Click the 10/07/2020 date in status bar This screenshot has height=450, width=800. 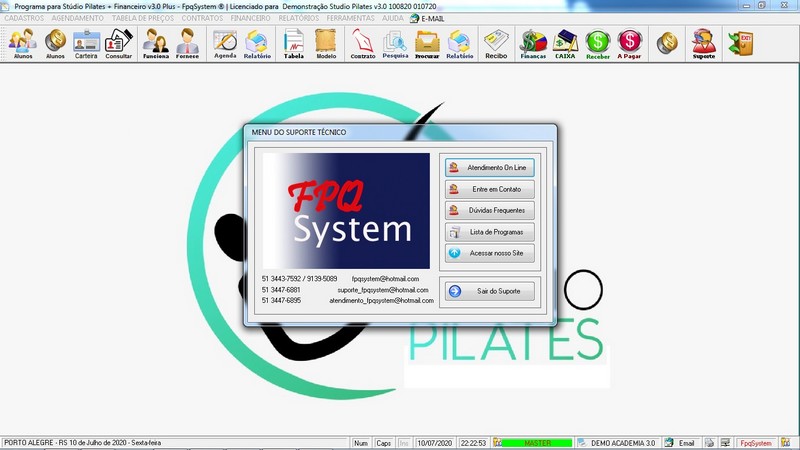(435, 443)
